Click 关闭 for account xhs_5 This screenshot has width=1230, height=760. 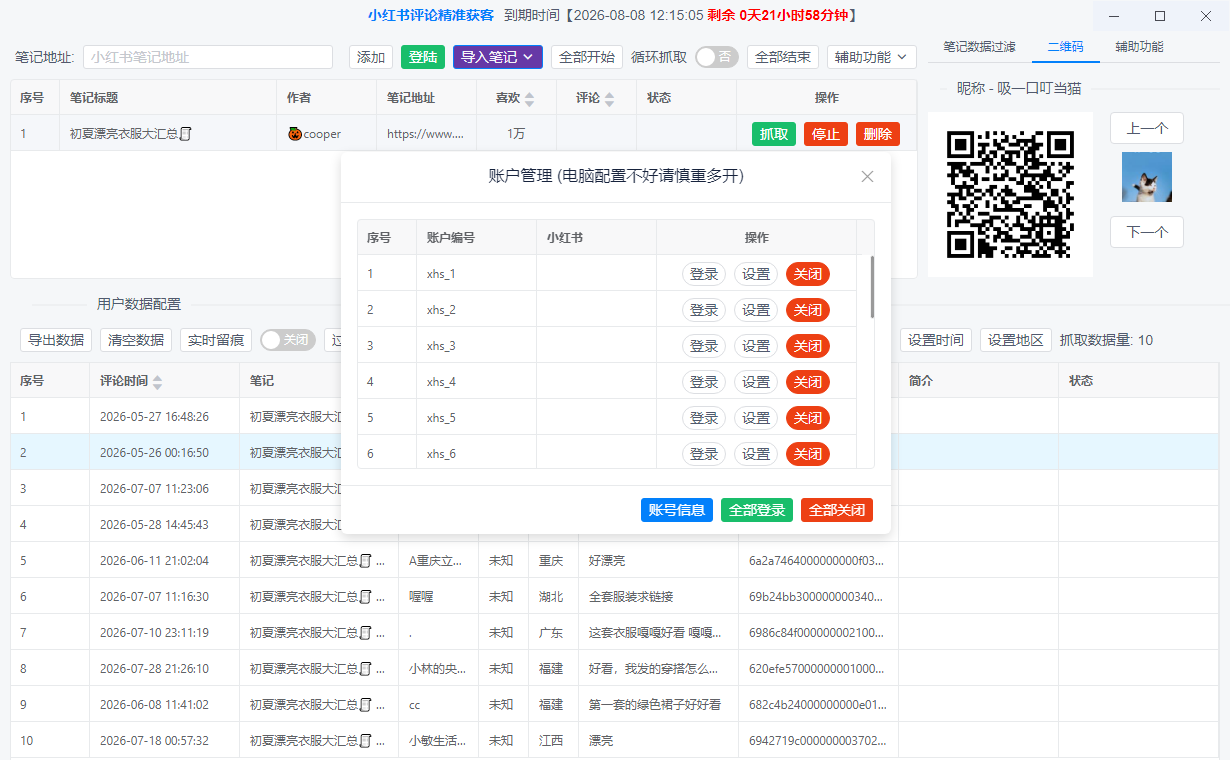(808, 418)
